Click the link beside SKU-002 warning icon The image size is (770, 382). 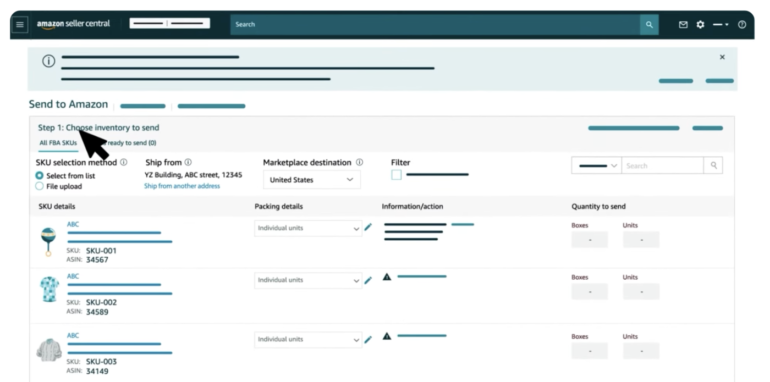422,276
